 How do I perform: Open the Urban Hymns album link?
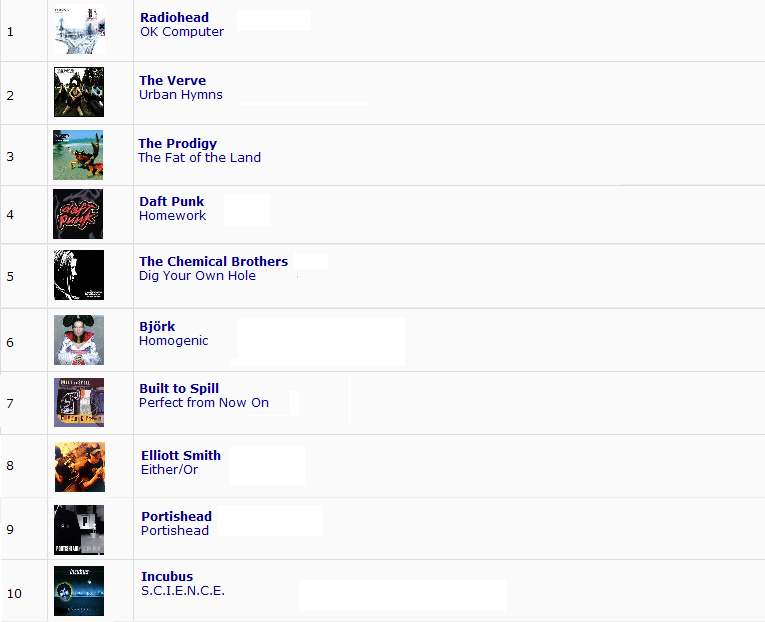click(x=181, y=95)
